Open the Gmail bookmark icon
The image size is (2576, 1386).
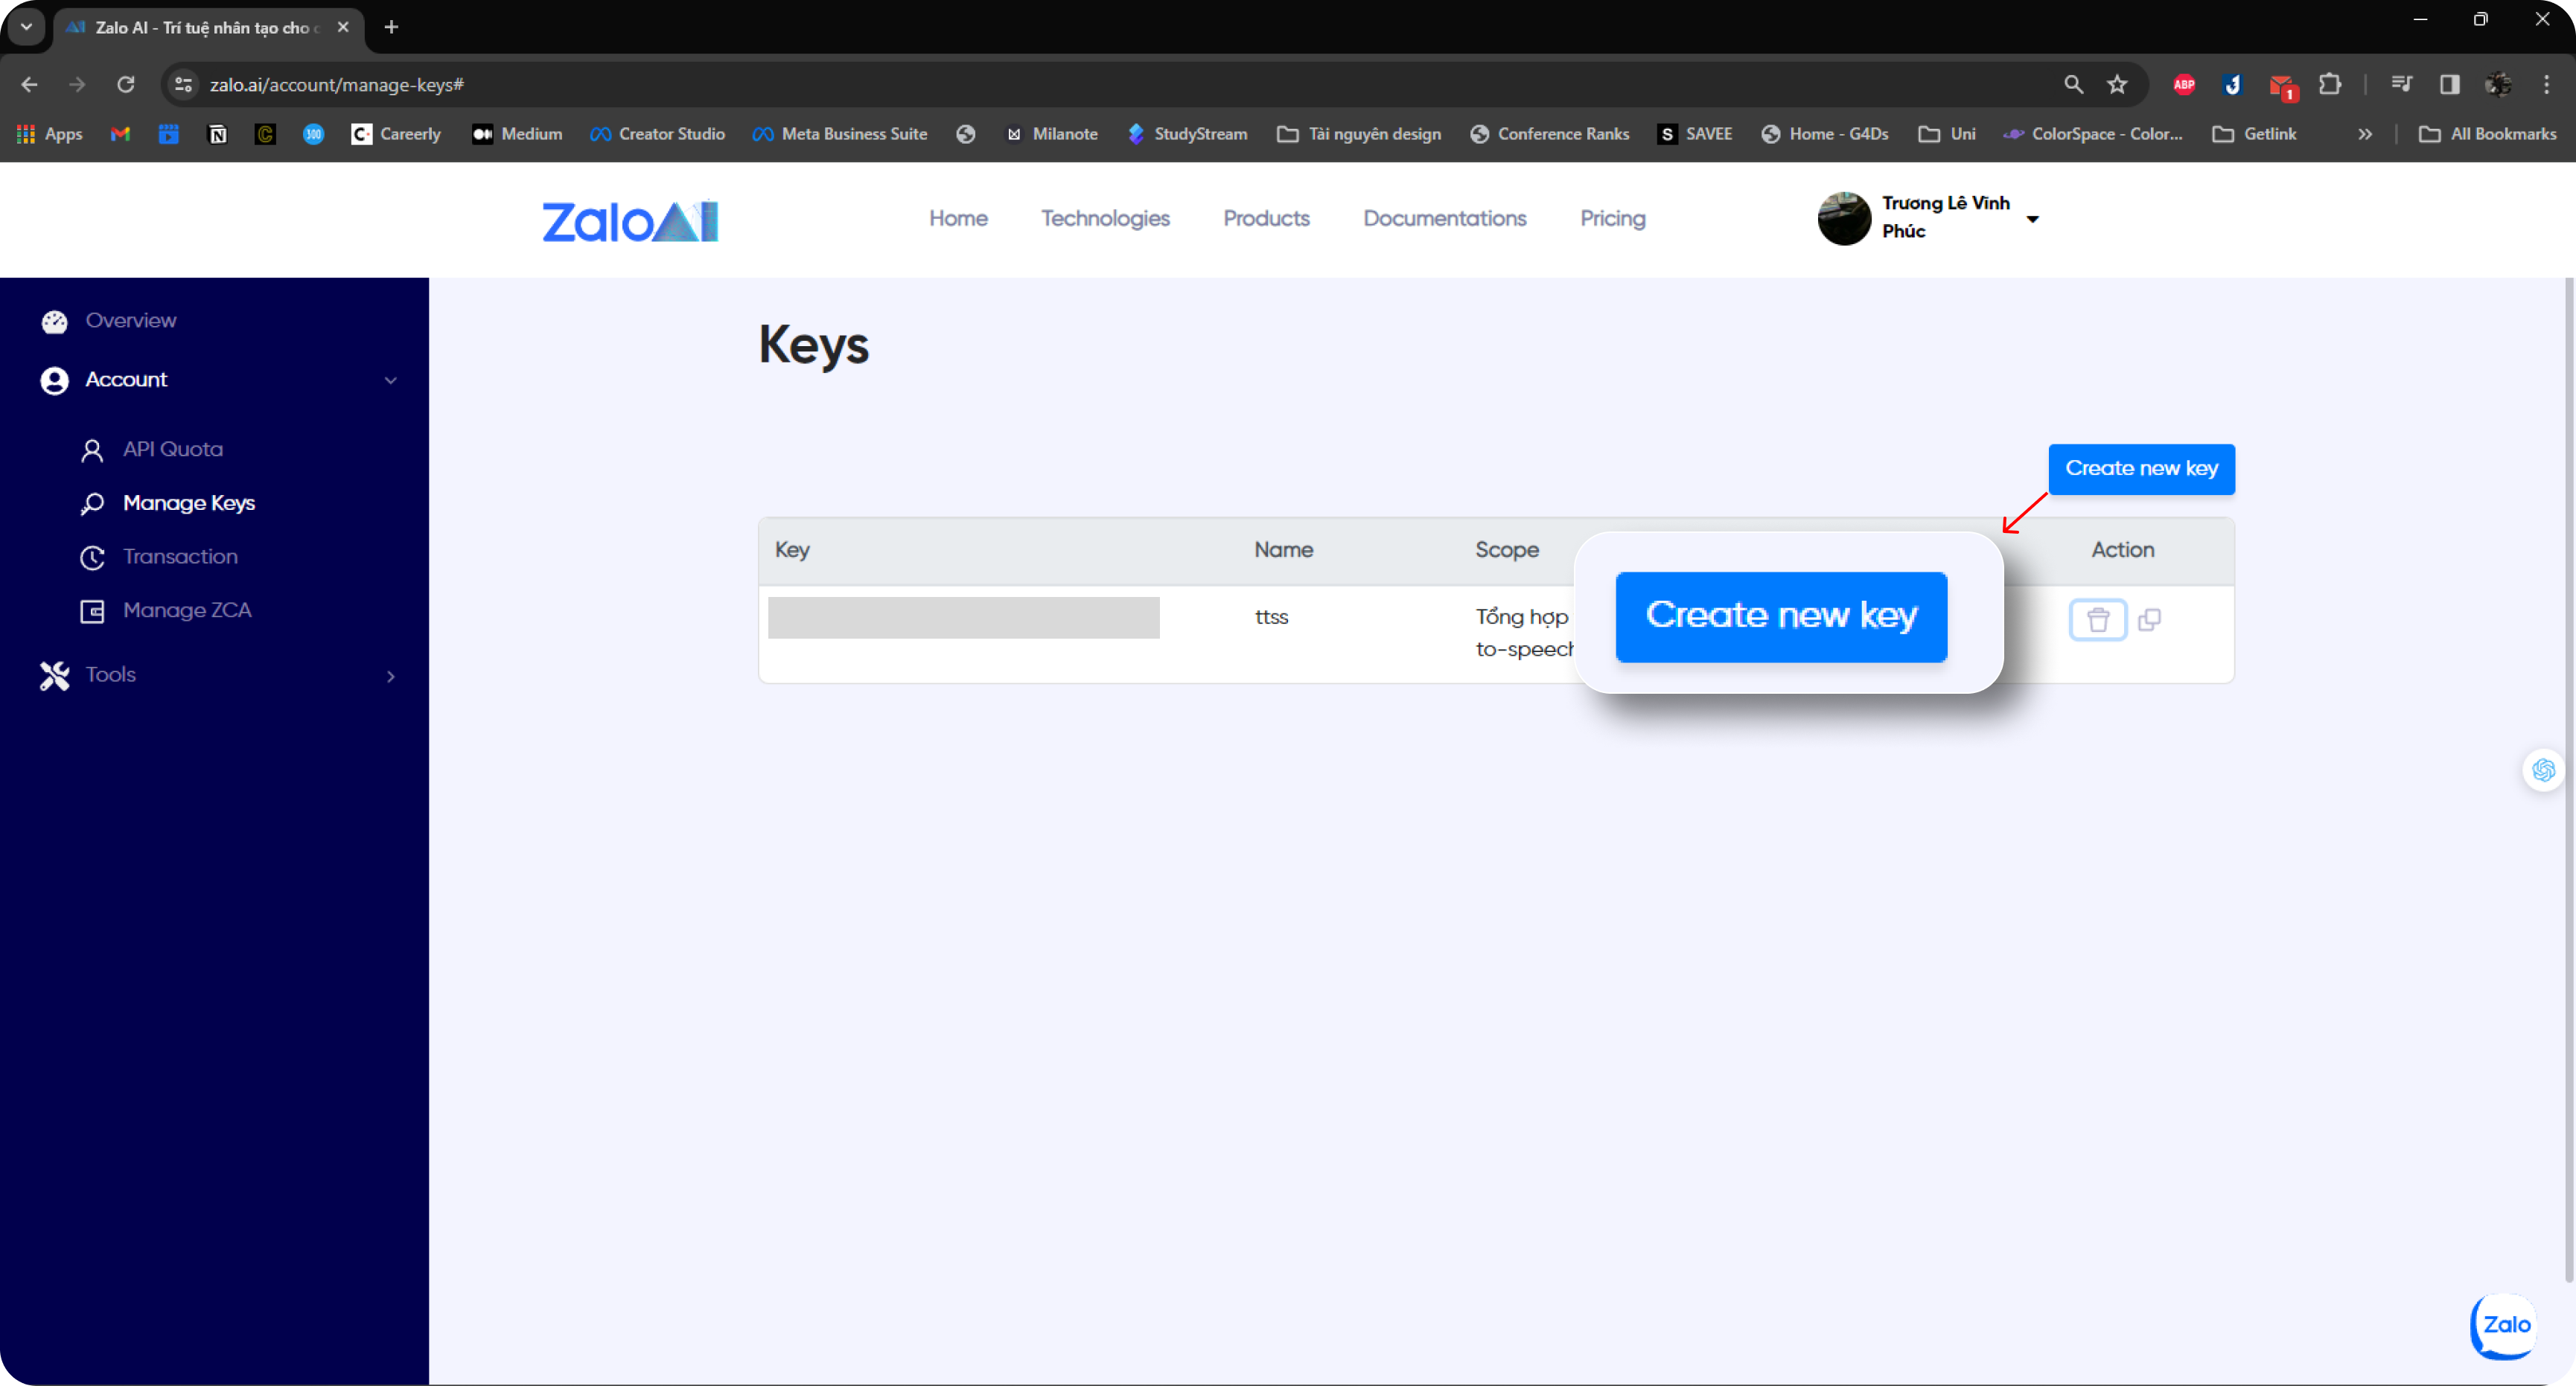[x=120, y=134]
